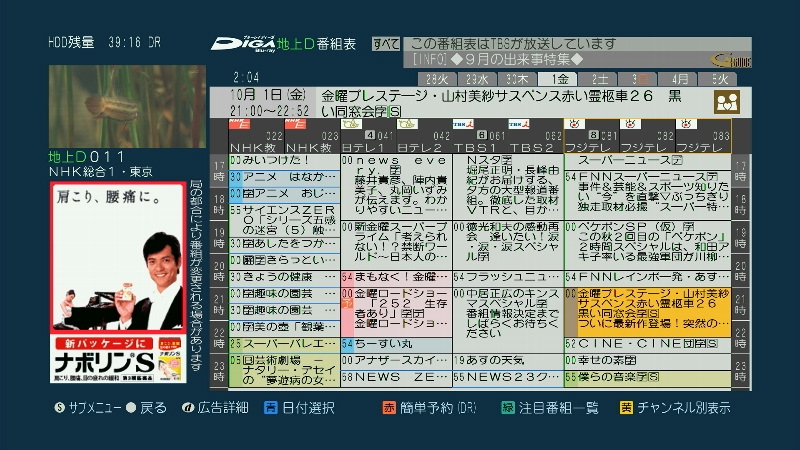Select program サイエンスZERO
Image resolution: width=800 pixels, height=450 pixels.
[x=284, y=220]
